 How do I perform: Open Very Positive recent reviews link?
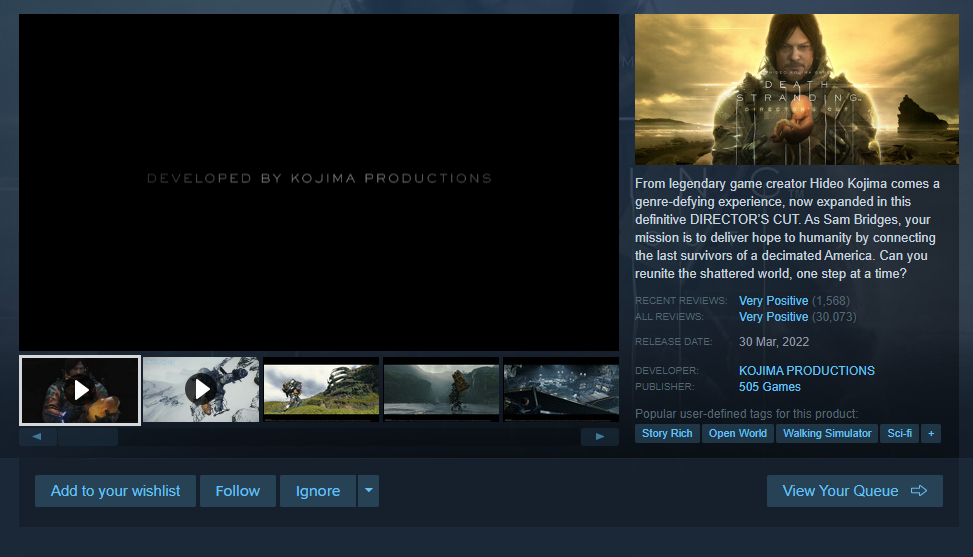773,301
